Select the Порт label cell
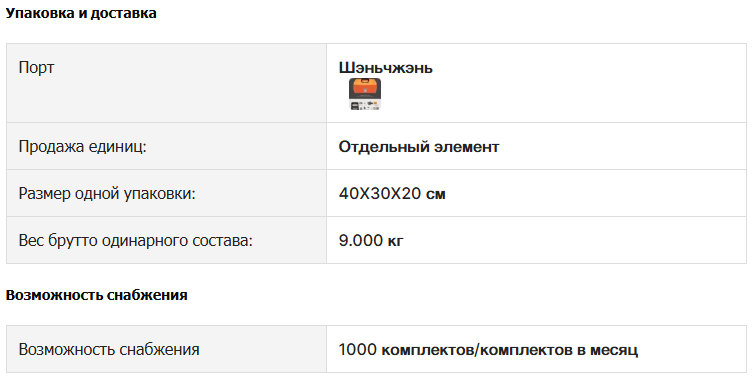This screenshot has width=752, height=378. tap(166, 83)
